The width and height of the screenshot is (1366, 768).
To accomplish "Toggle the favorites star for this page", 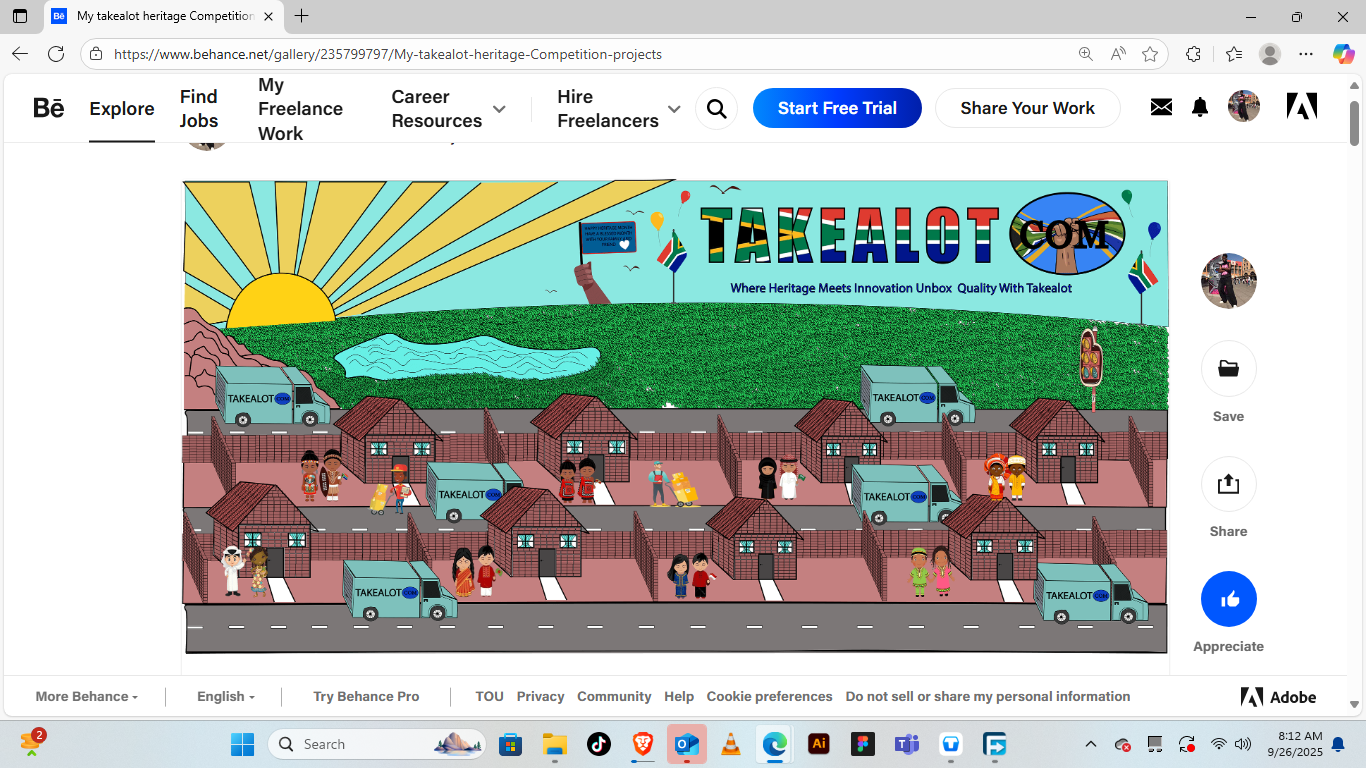I will (x=1151, y=54).
